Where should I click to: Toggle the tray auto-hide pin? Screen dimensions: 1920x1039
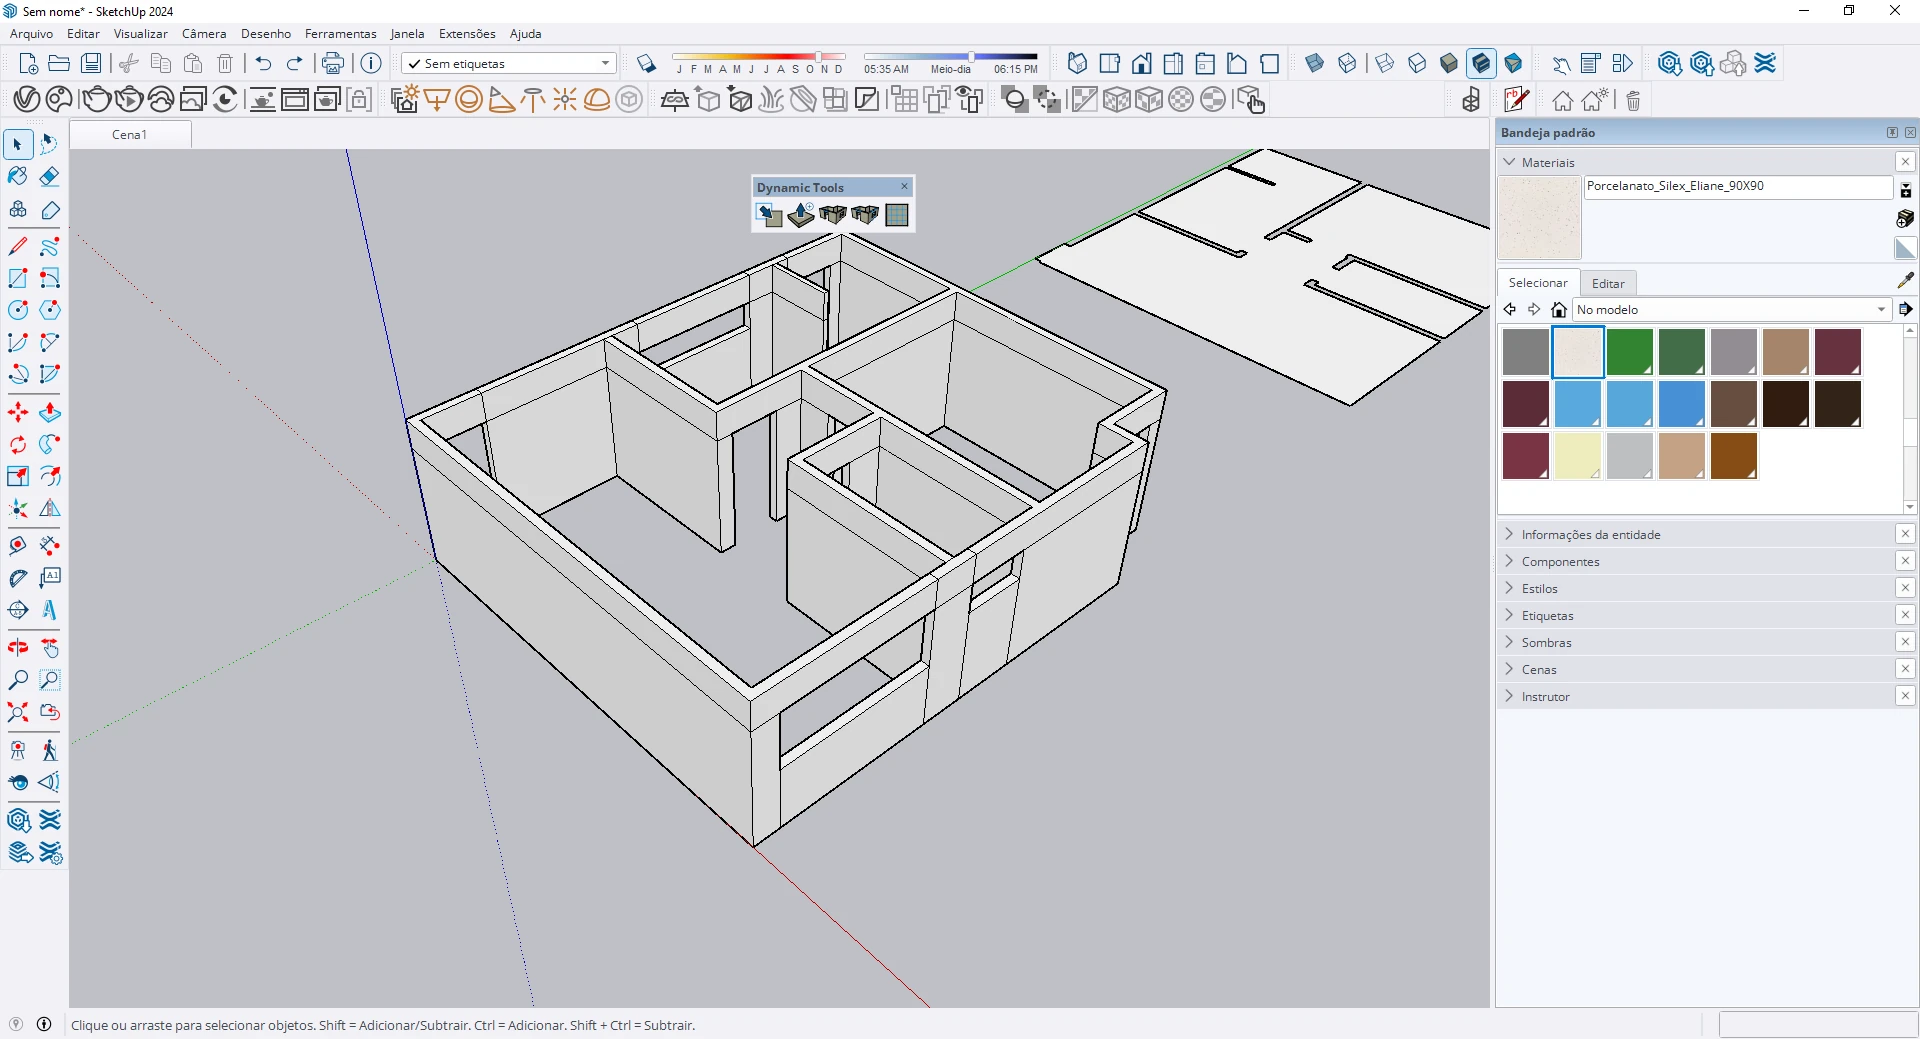1892,132
